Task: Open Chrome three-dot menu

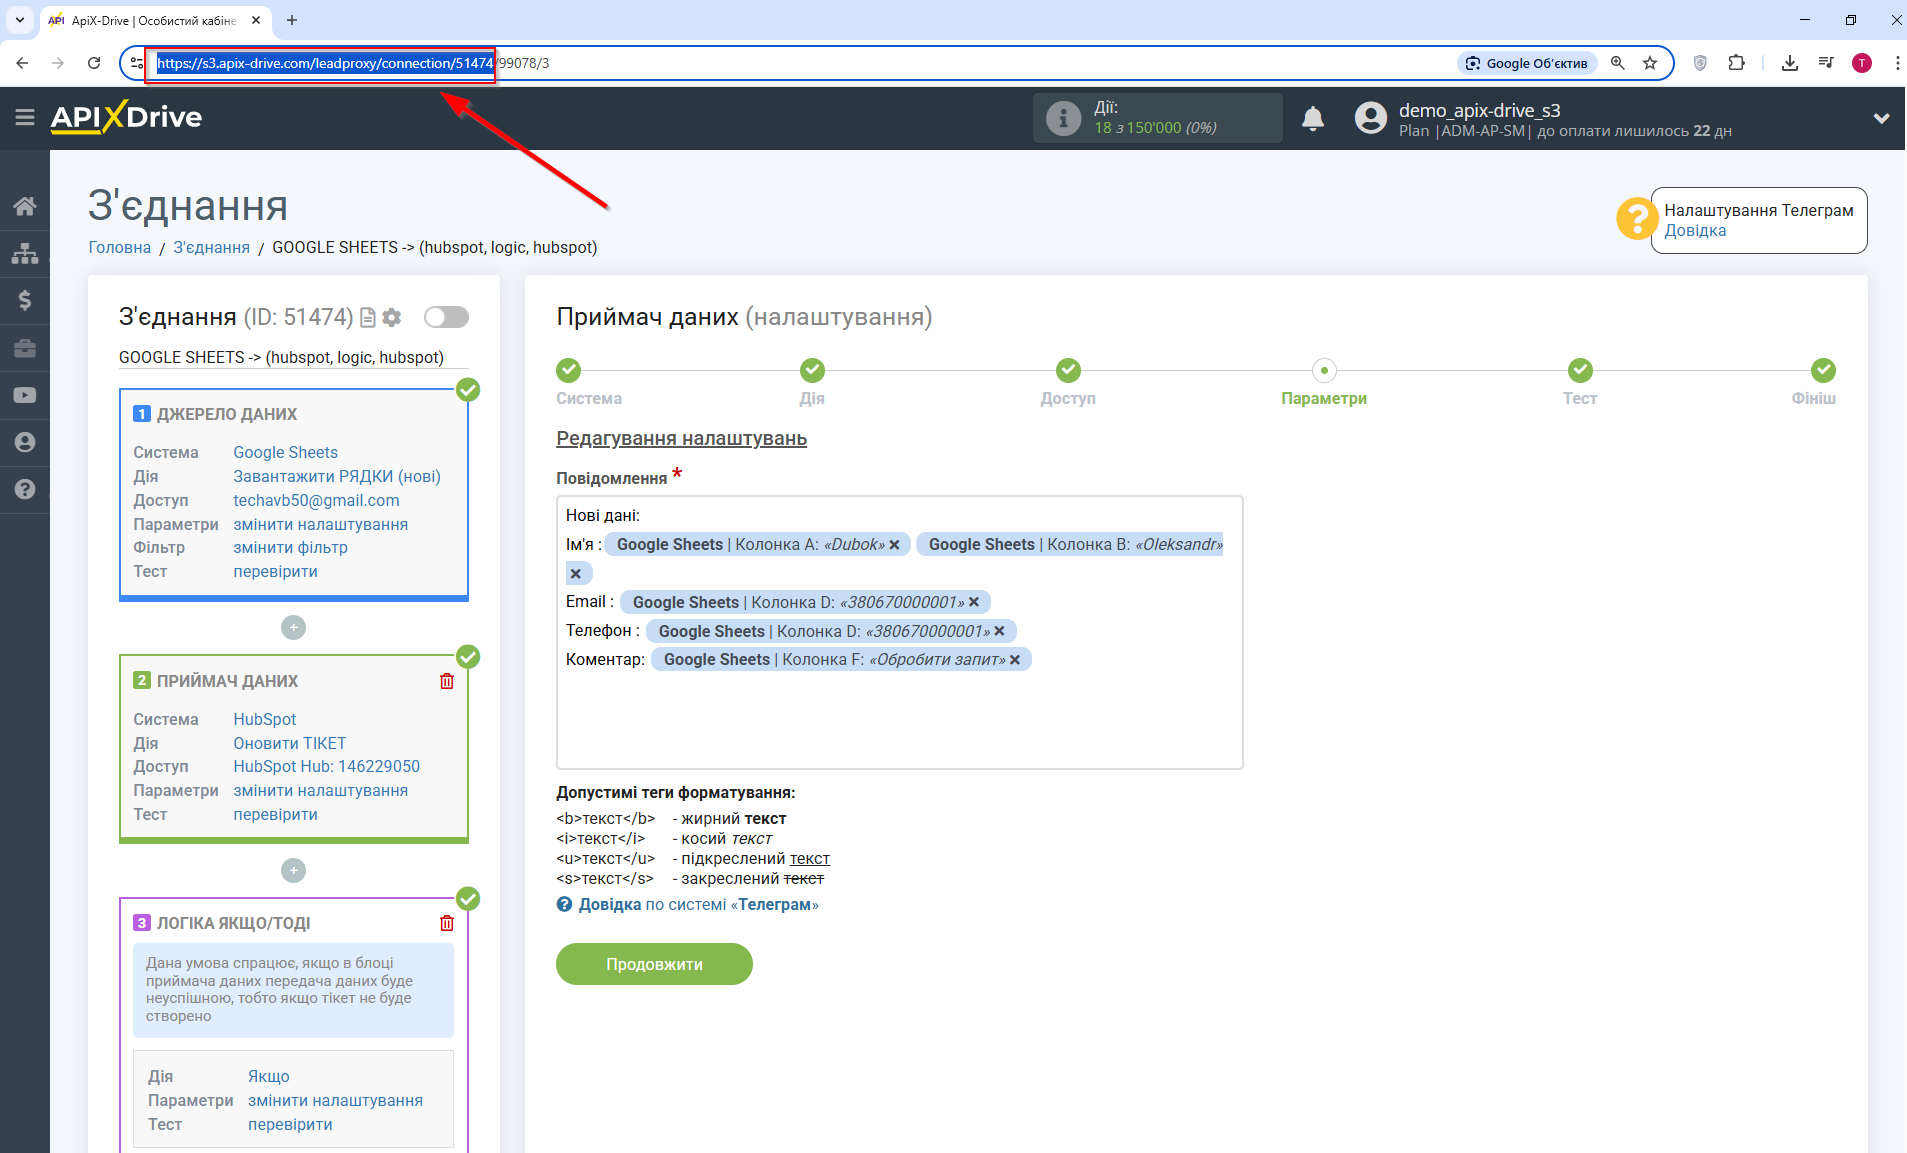Action: [1896, 63]
